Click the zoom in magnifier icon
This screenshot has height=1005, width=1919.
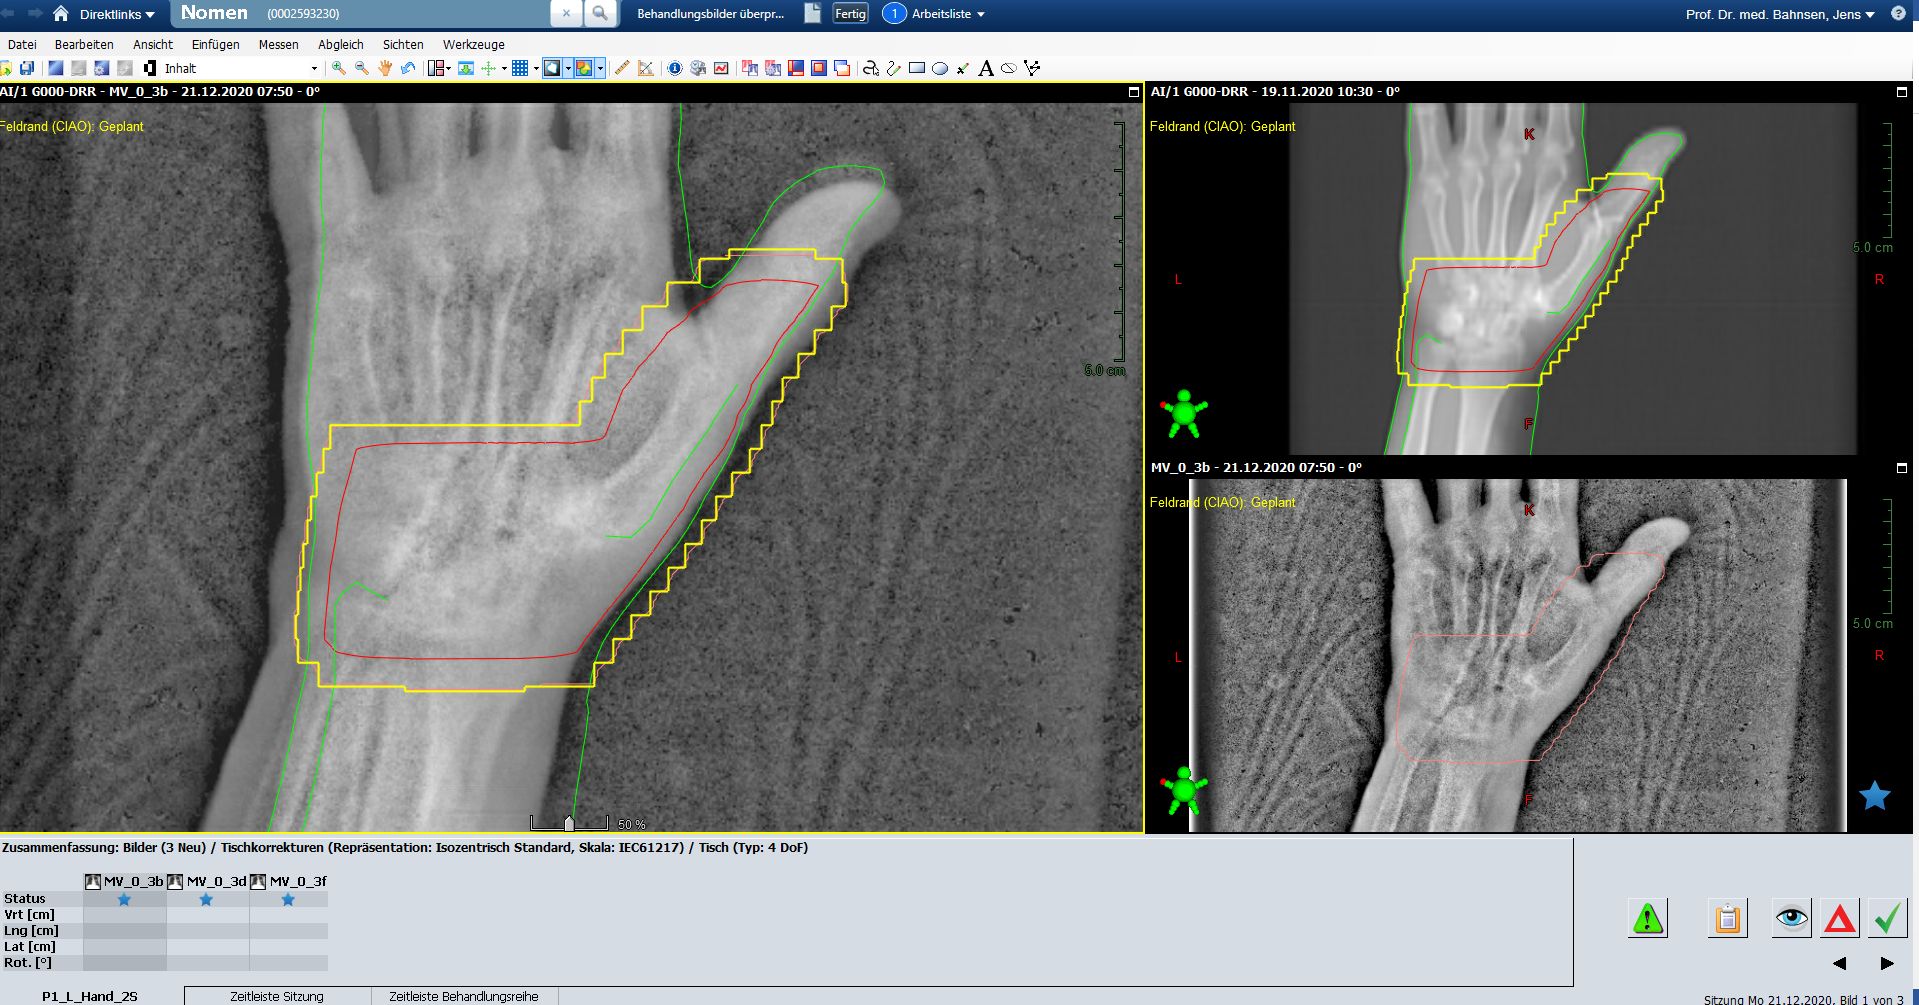339,68
